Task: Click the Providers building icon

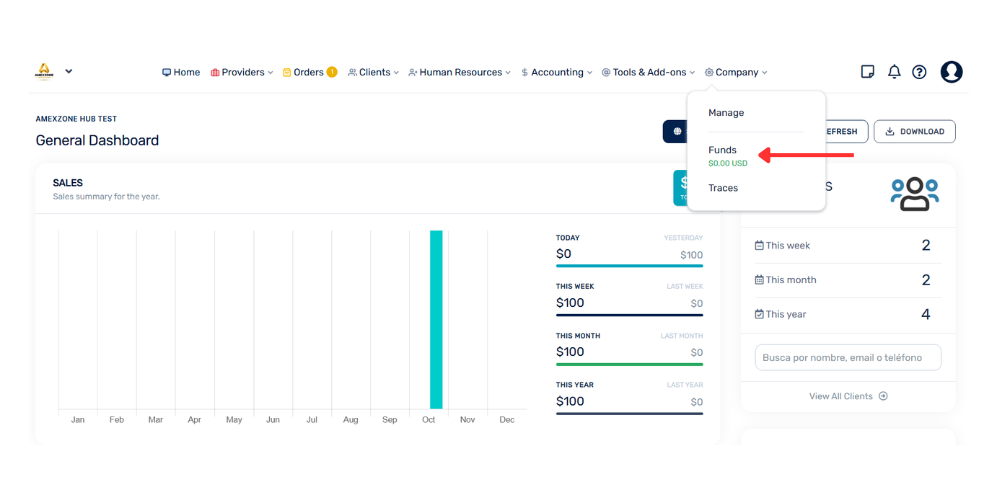Action: [215, 73]
